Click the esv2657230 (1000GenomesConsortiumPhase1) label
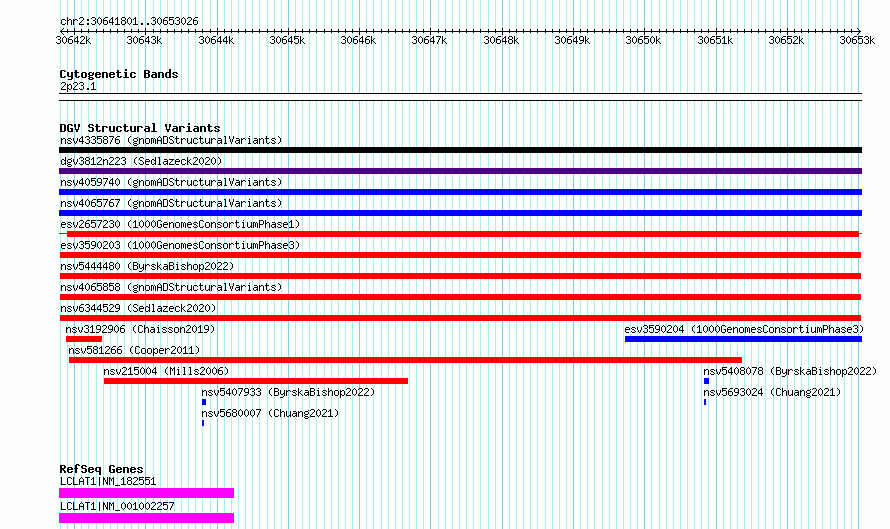 coord(180,224)
